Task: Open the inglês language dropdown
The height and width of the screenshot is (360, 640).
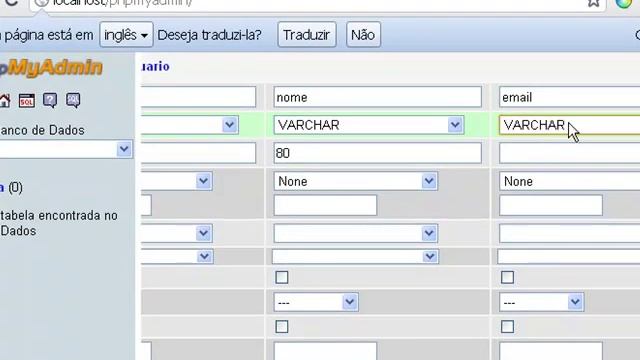Action: tap(126, 35)
